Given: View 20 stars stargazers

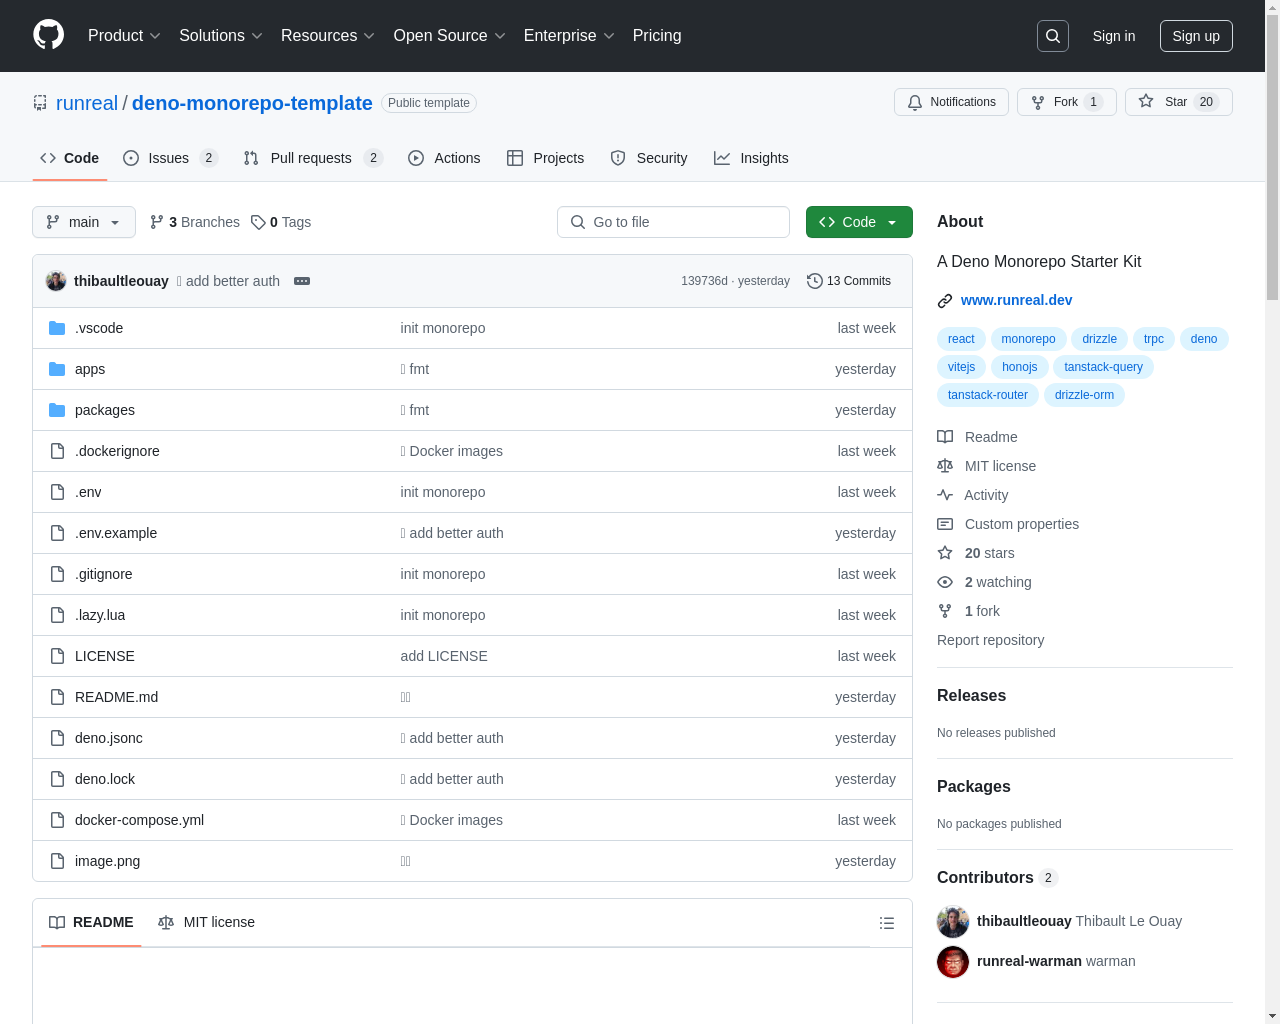Looking at the screenshot, I should pyautogui.click(x=976, y=553).
